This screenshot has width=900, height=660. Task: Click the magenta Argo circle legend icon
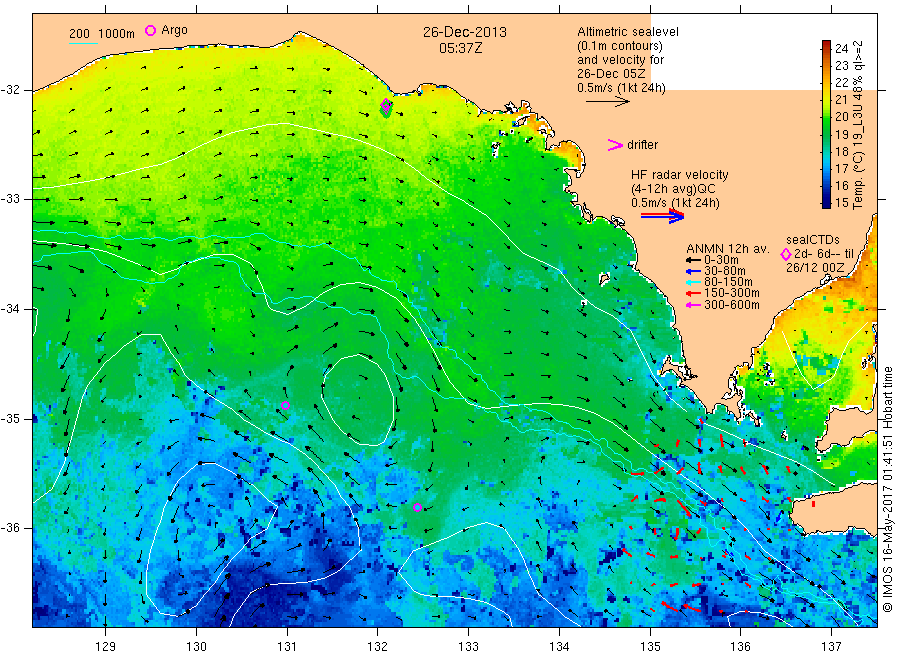point(150,30)
